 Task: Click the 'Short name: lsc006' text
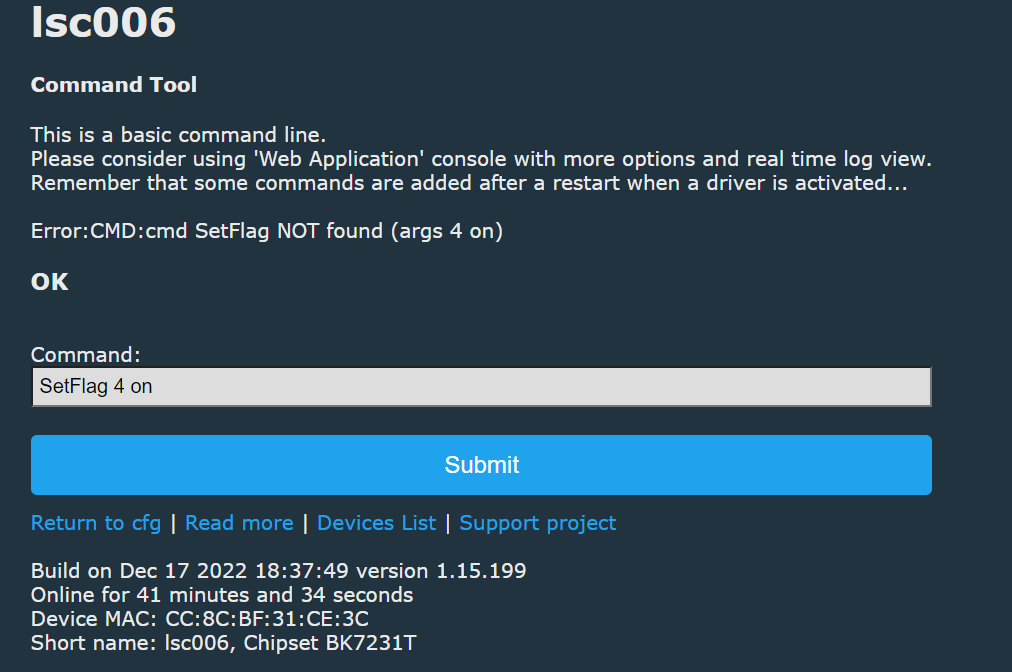(x=130, y=643)
